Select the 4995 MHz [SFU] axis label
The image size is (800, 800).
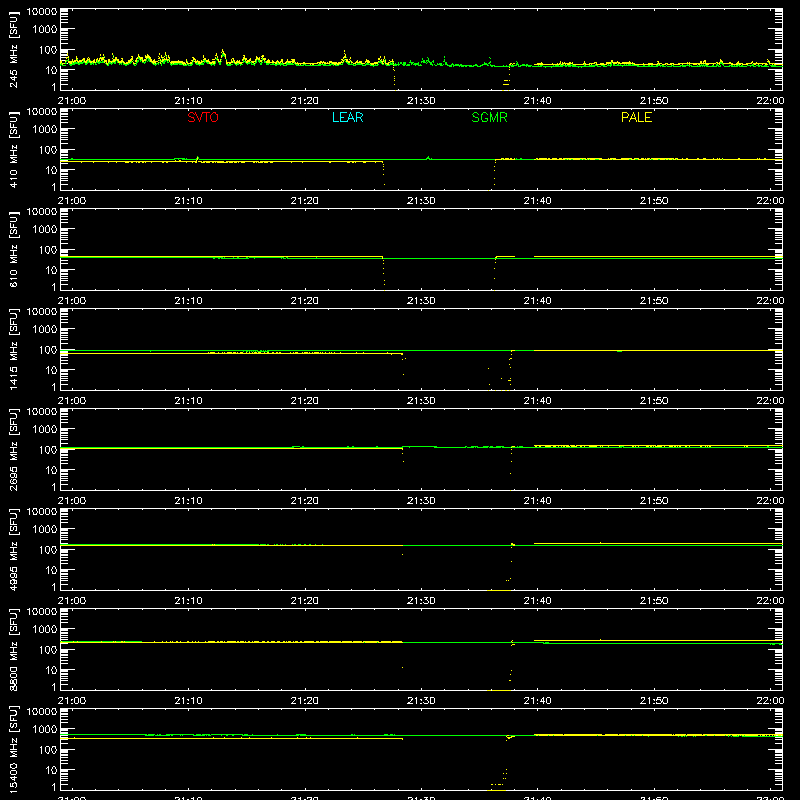point(13,549)
